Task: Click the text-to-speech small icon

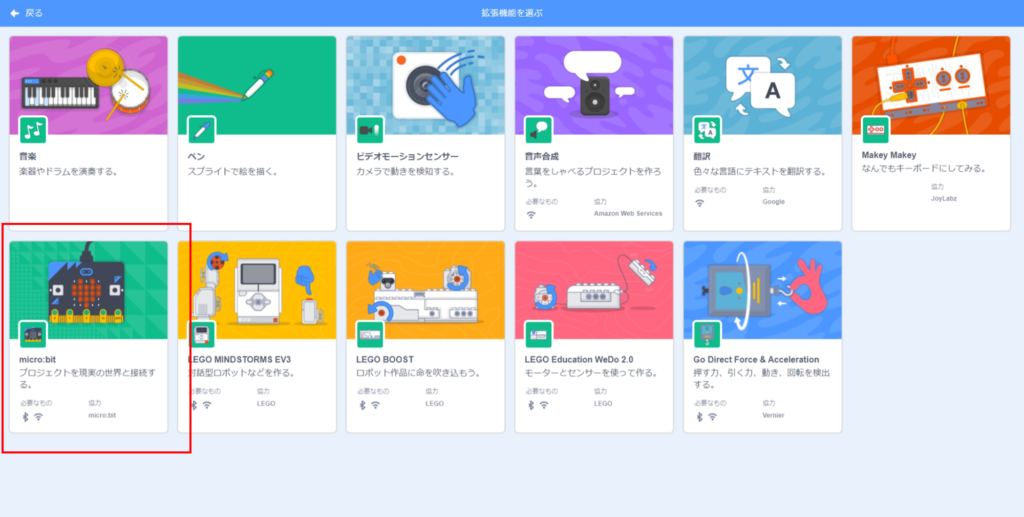Action: tap(539, 130)
